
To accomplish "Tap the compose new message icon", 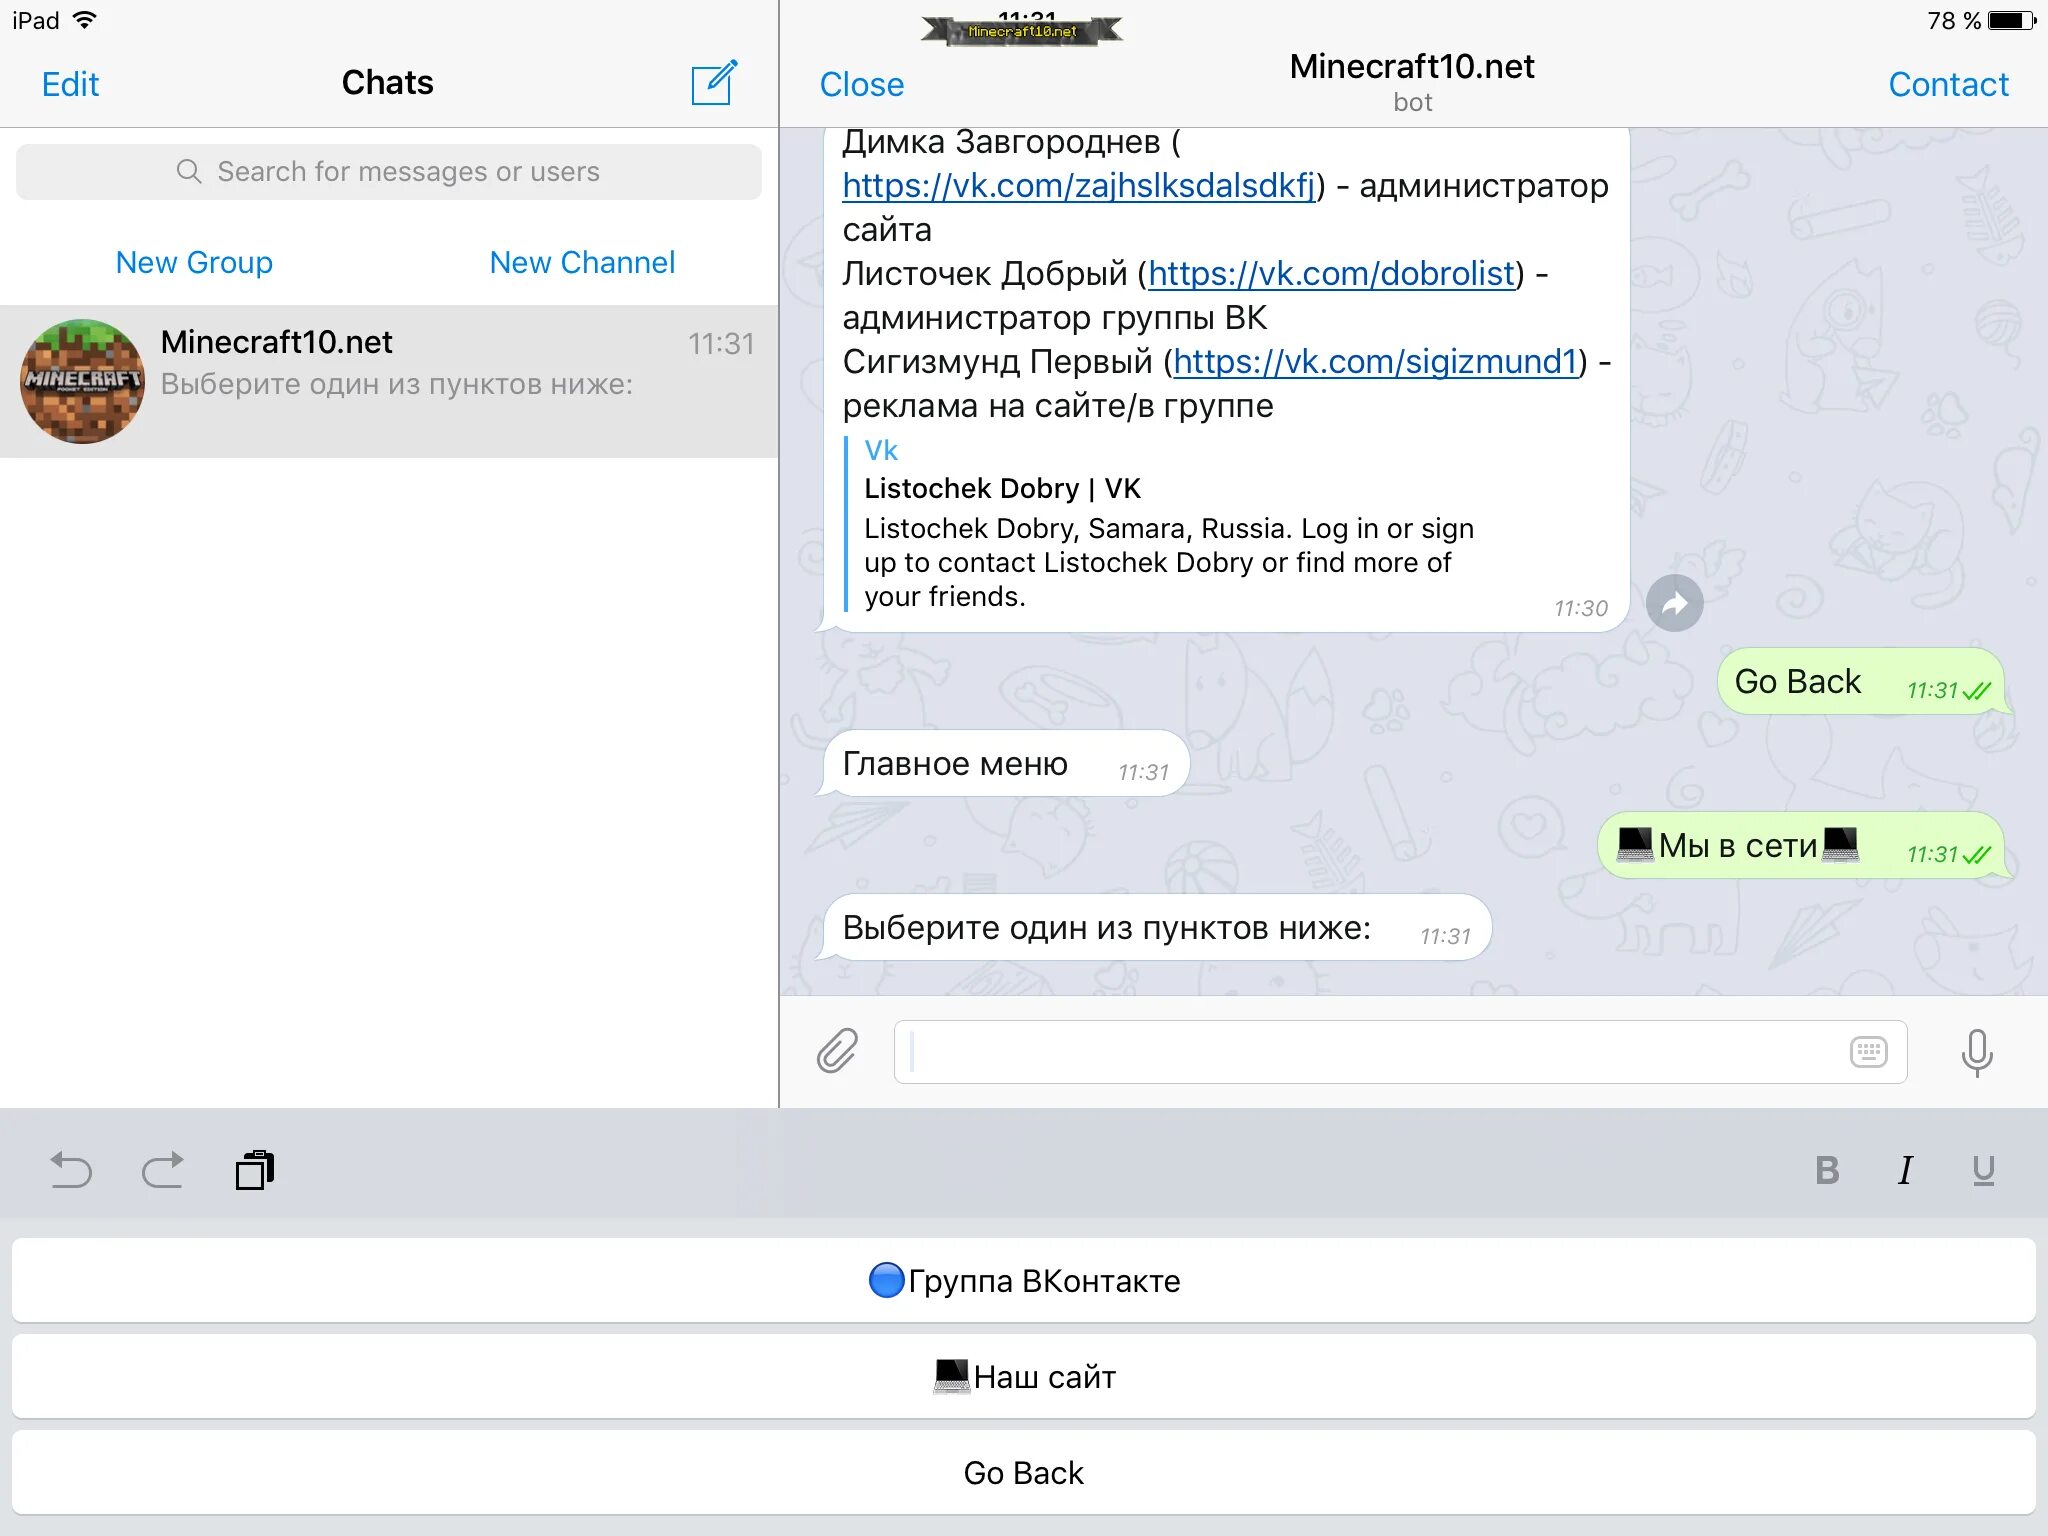I will point(714,83).
